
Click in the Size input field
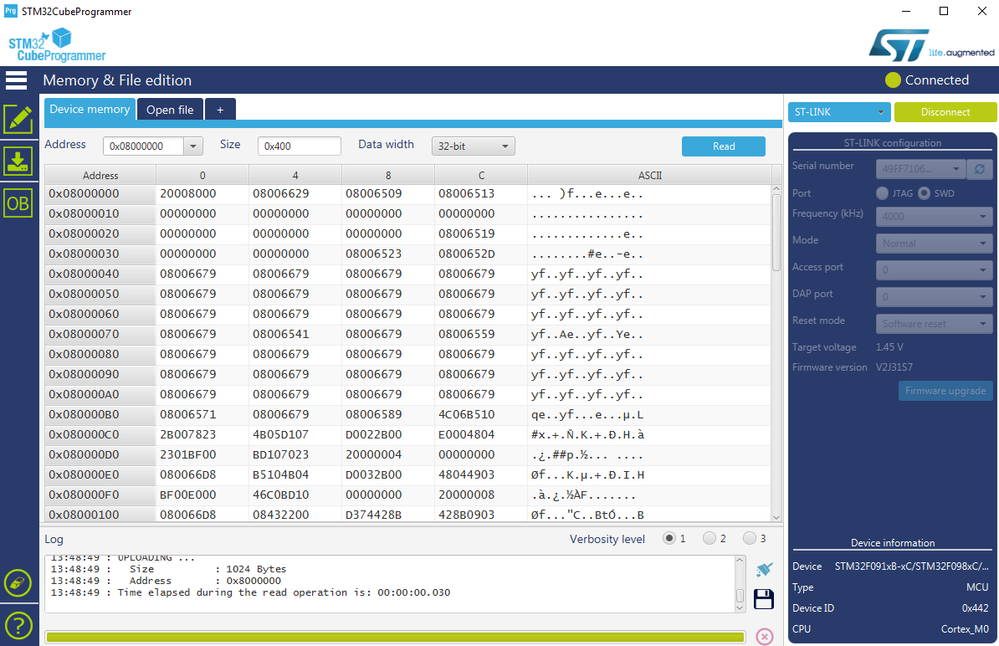299,146
